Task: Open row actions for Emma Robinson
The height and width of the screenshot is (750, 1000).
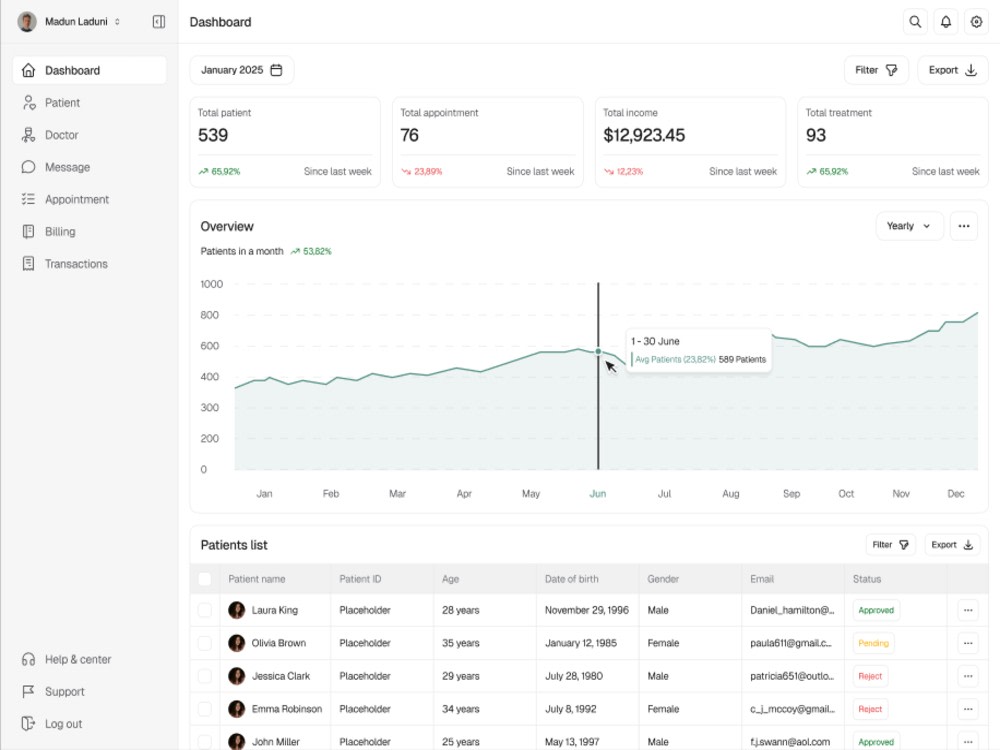Action: [x=967, y=709]
